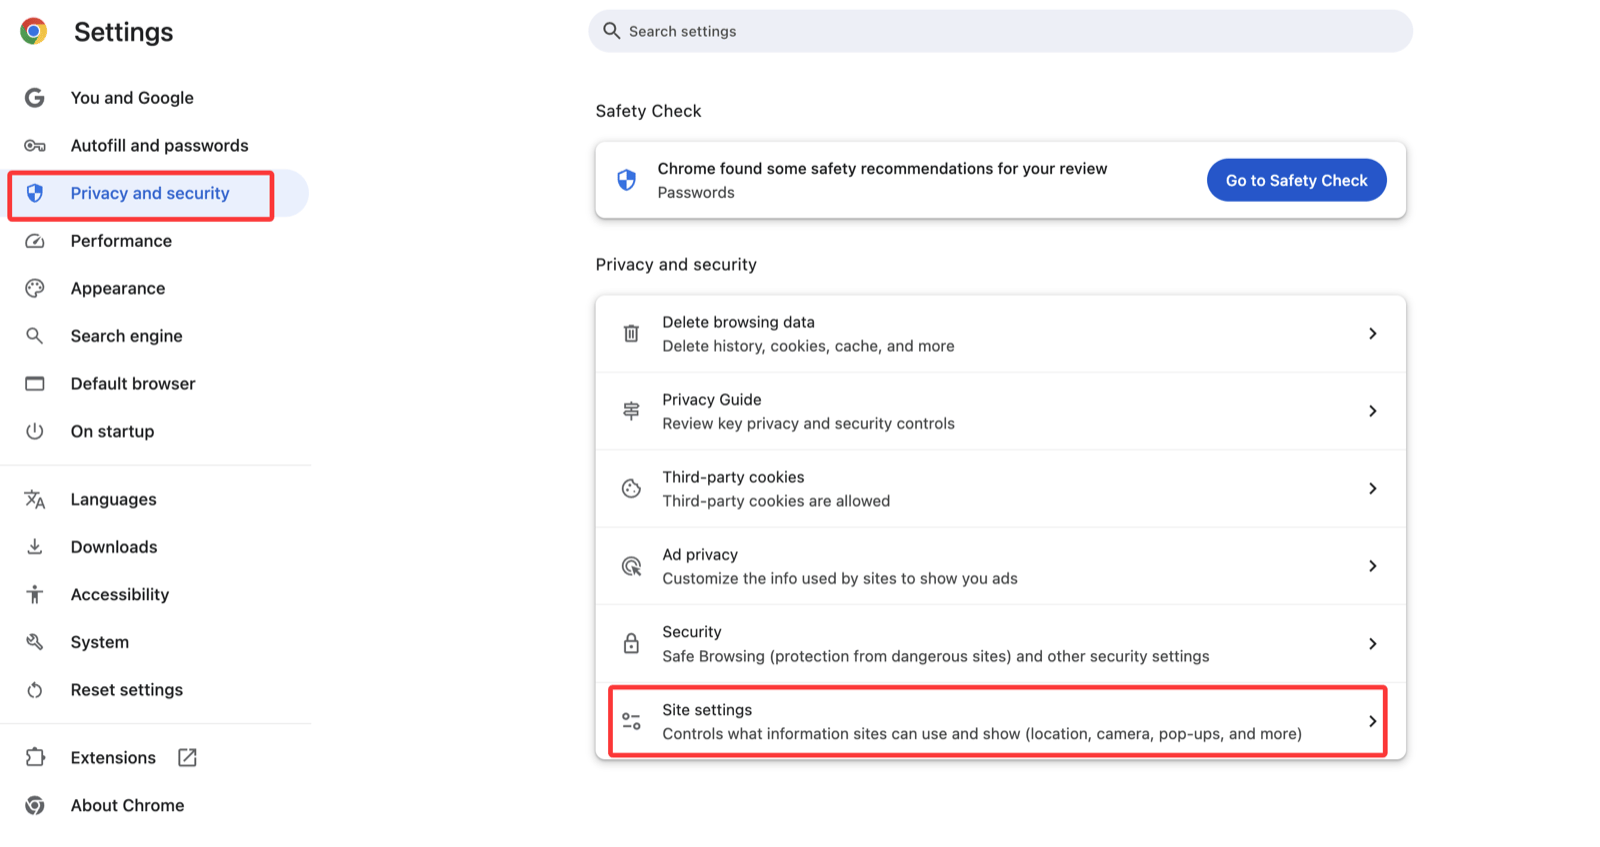This screenshot has width=1600, height=847.
Task: Click the Chrome logo beside Settings
Action: [x=34, y=32]
